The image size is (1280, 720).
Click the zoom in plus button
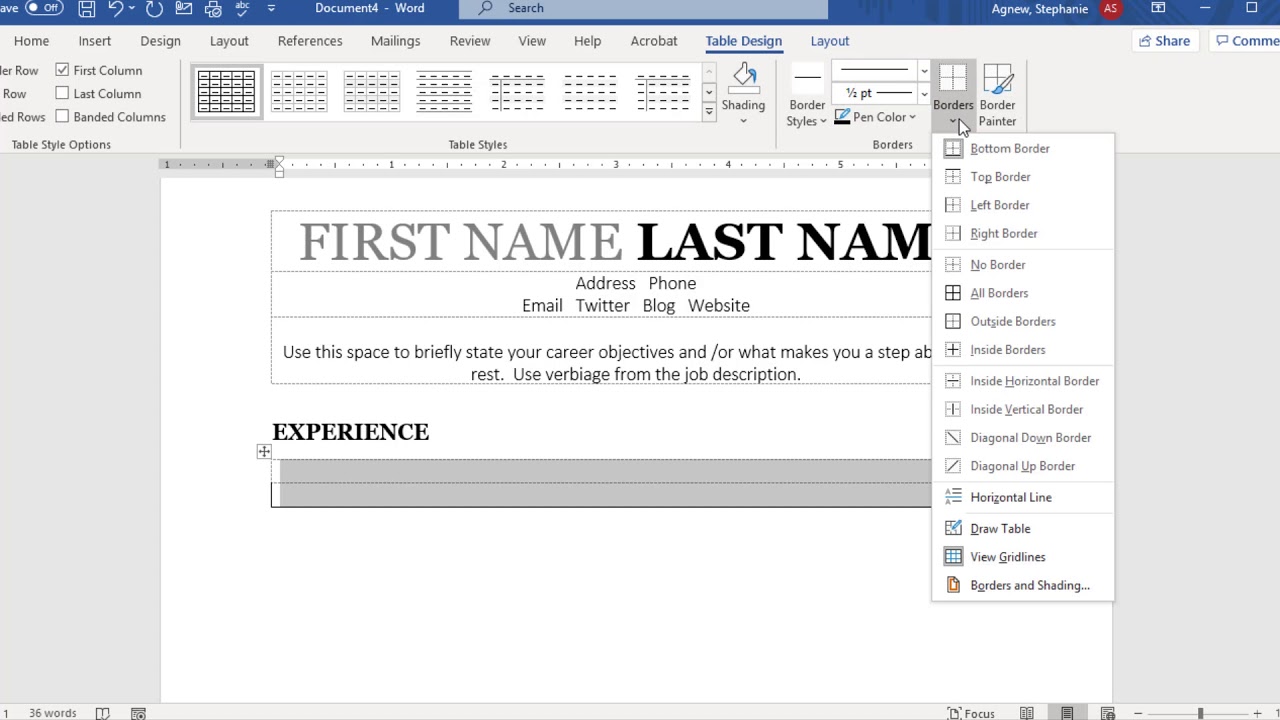[1257, 713]
